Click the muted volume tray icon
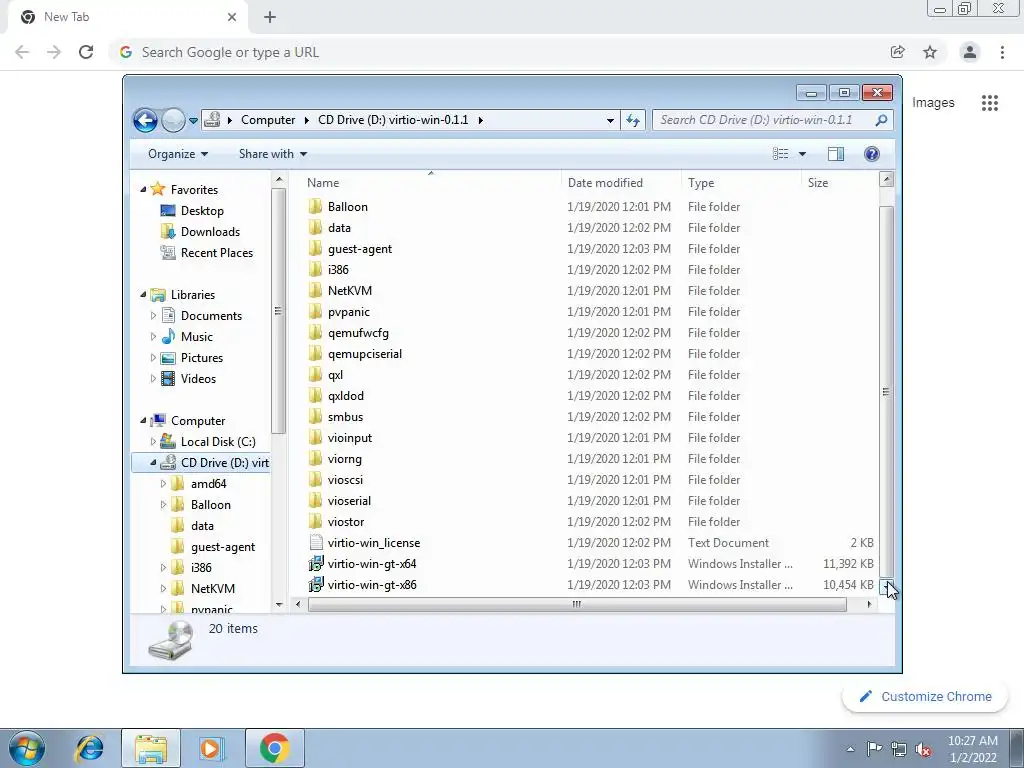 click(x=923, y=750)
